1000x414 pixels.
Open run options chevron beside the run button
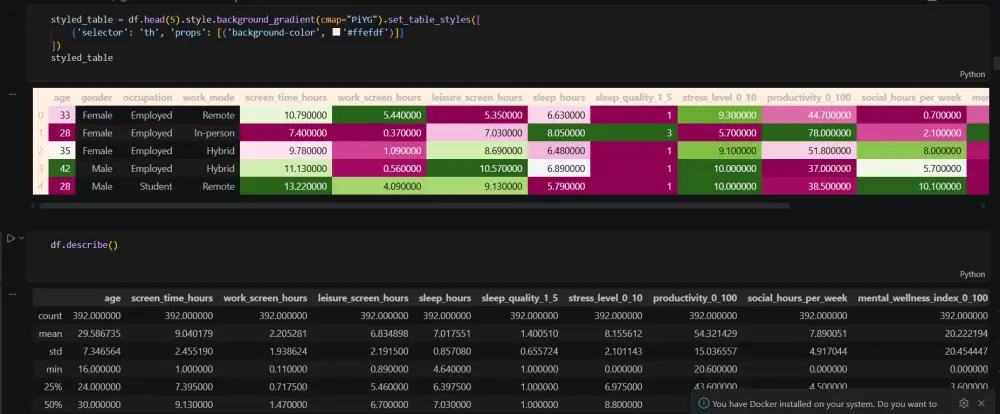pos(22,238)
